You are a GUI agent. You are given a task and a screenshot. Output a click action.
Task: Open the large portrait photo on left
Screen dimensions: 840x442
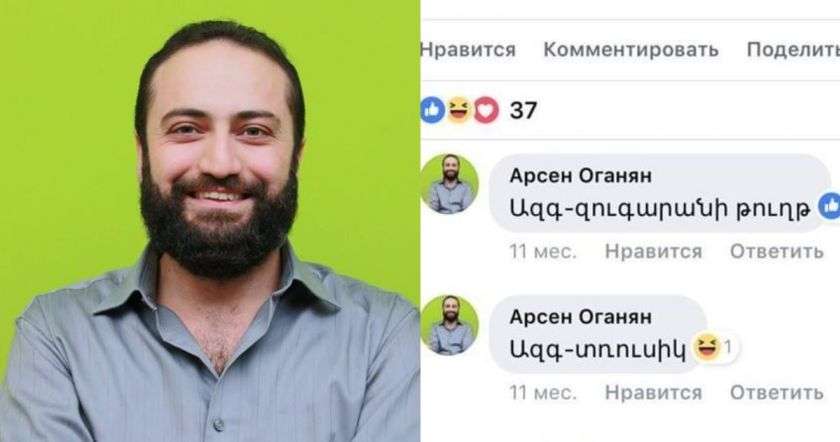pos(210,221)
